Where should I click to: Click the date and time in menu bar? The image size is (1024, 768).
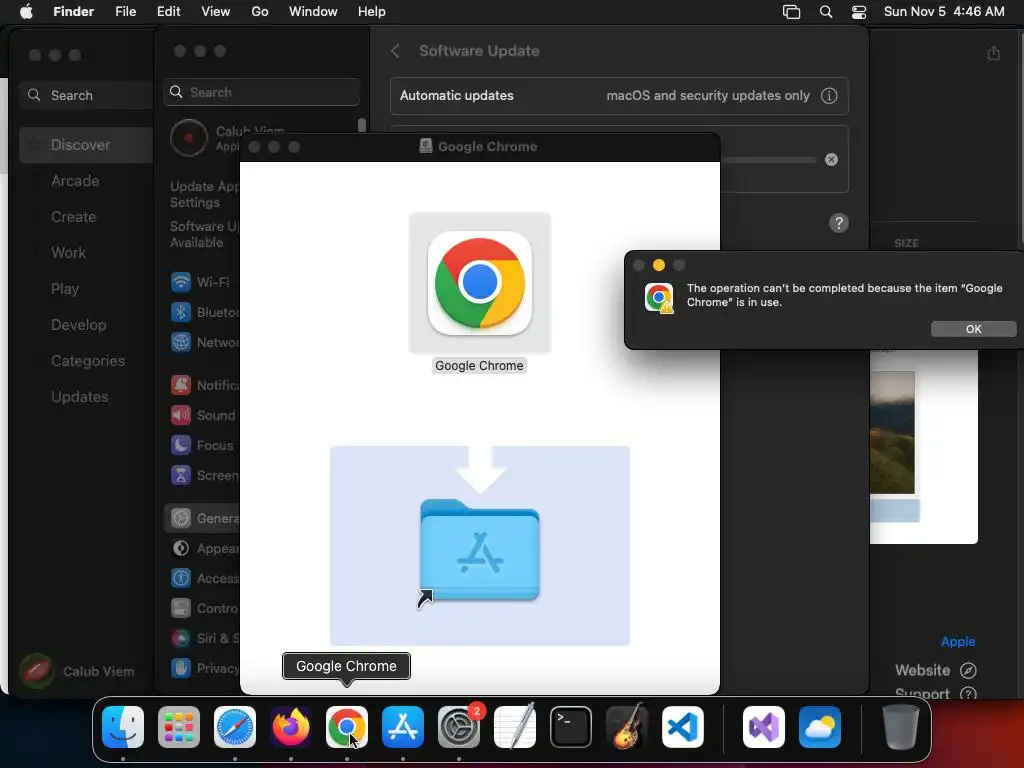pos(944,12)
